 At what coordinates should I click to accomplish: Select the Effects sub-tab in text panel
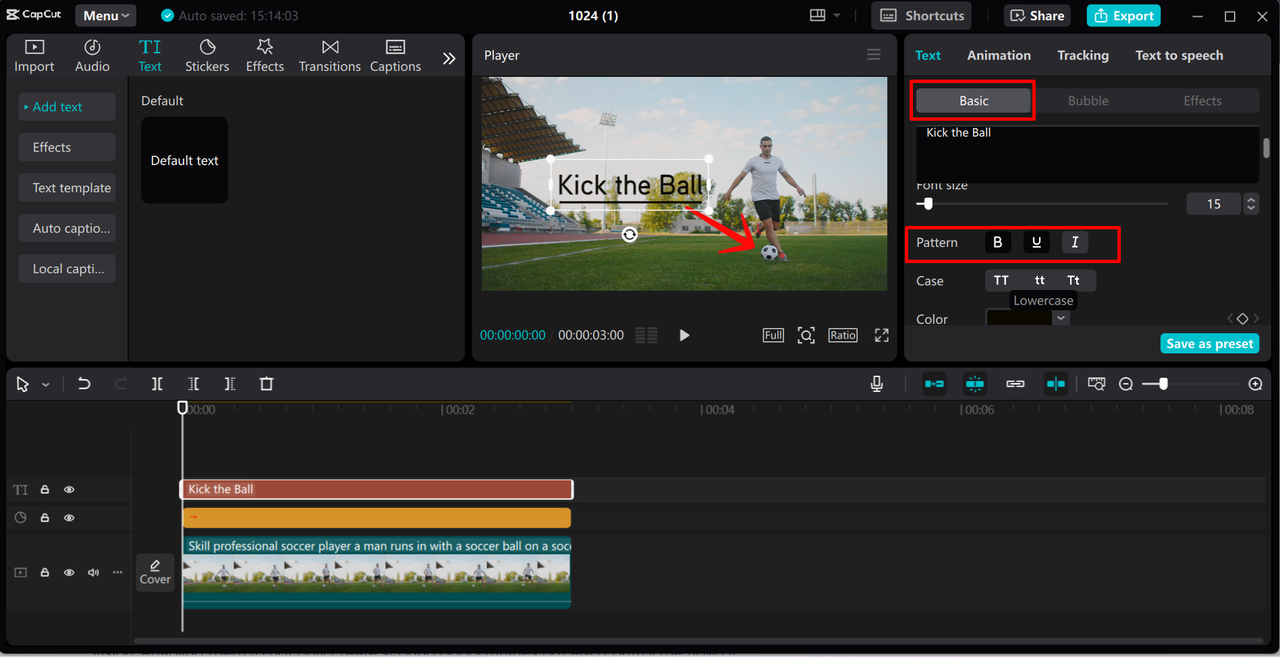pos(1202,101)
